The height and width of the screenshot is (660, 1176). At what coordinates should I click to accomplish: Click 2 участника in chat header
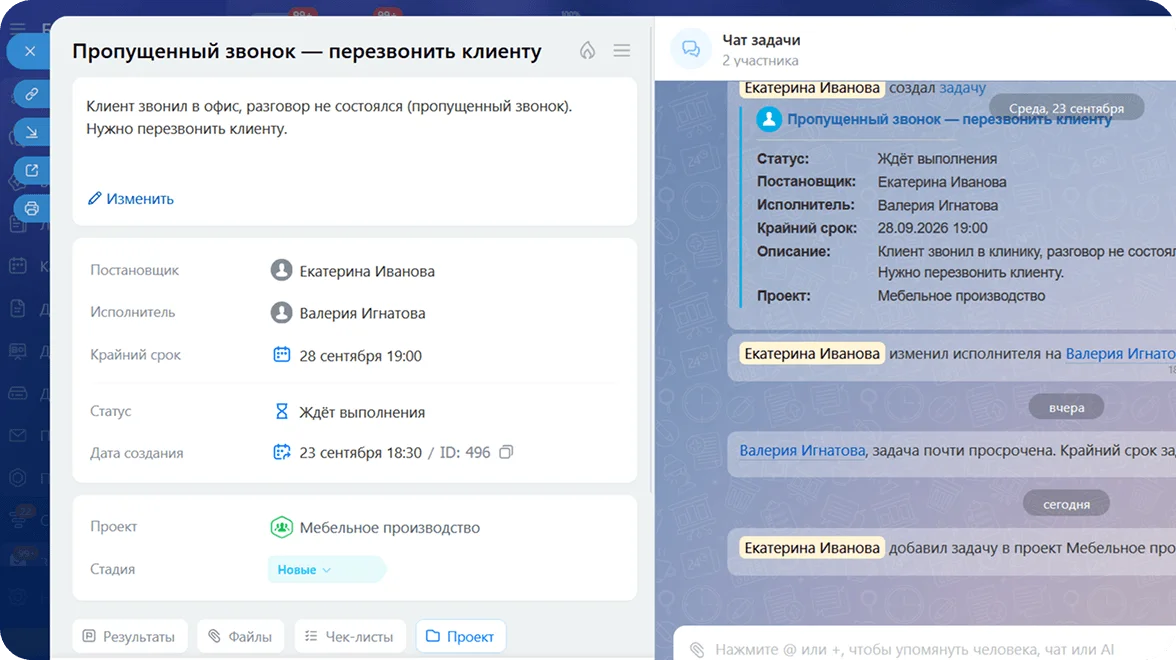(760, 61)
